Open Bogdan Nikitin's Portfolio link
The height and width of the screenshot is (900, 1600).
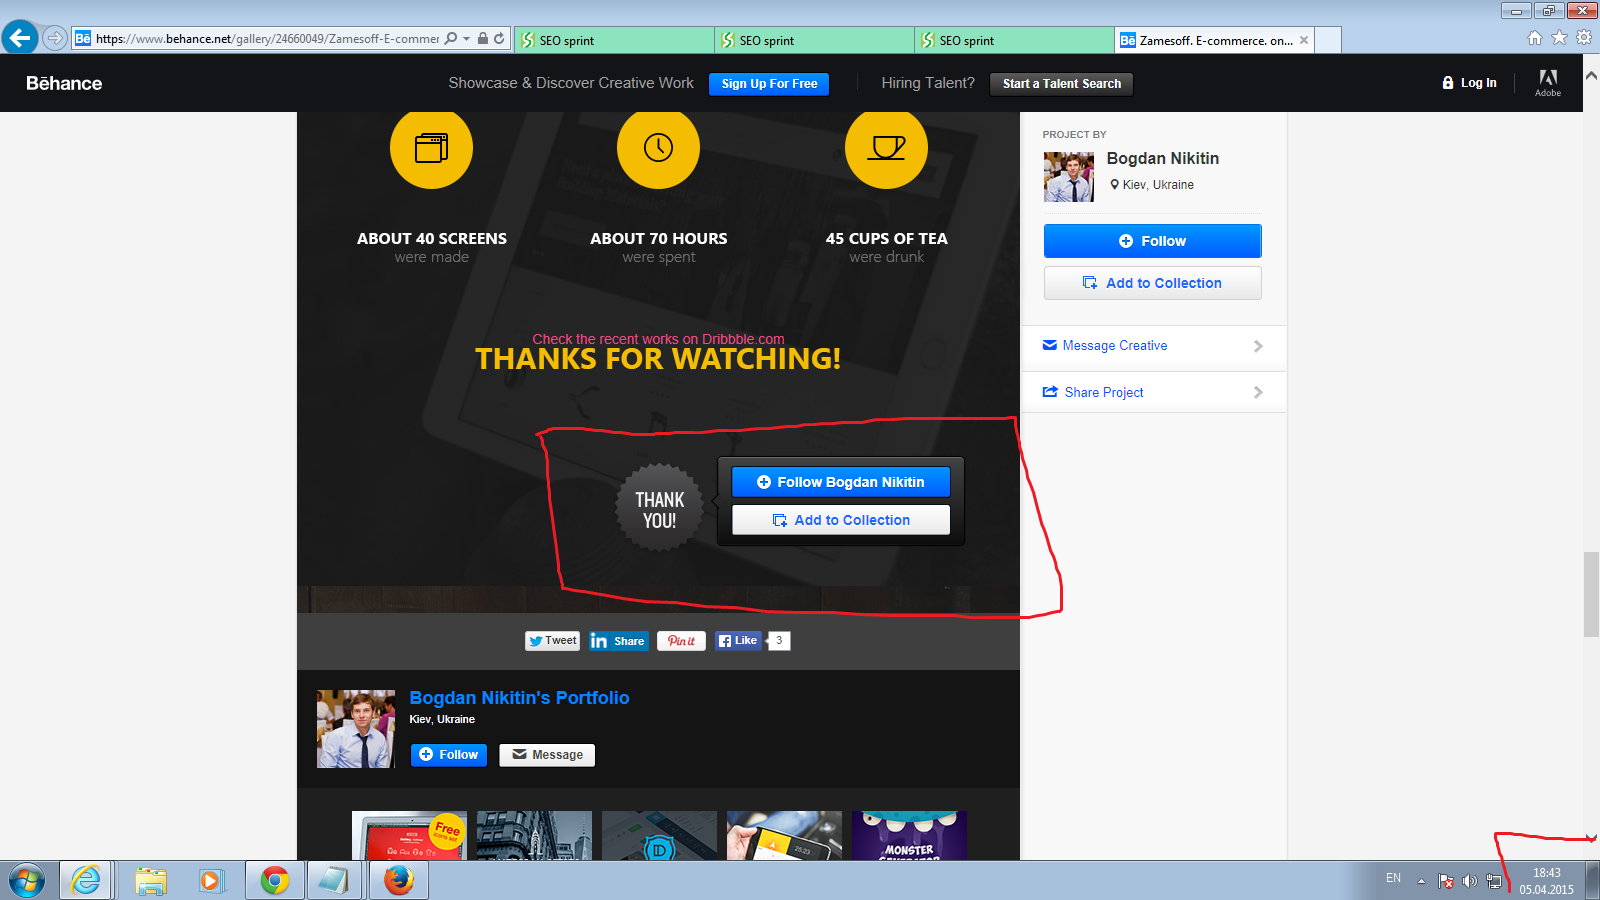click(519, 698)
